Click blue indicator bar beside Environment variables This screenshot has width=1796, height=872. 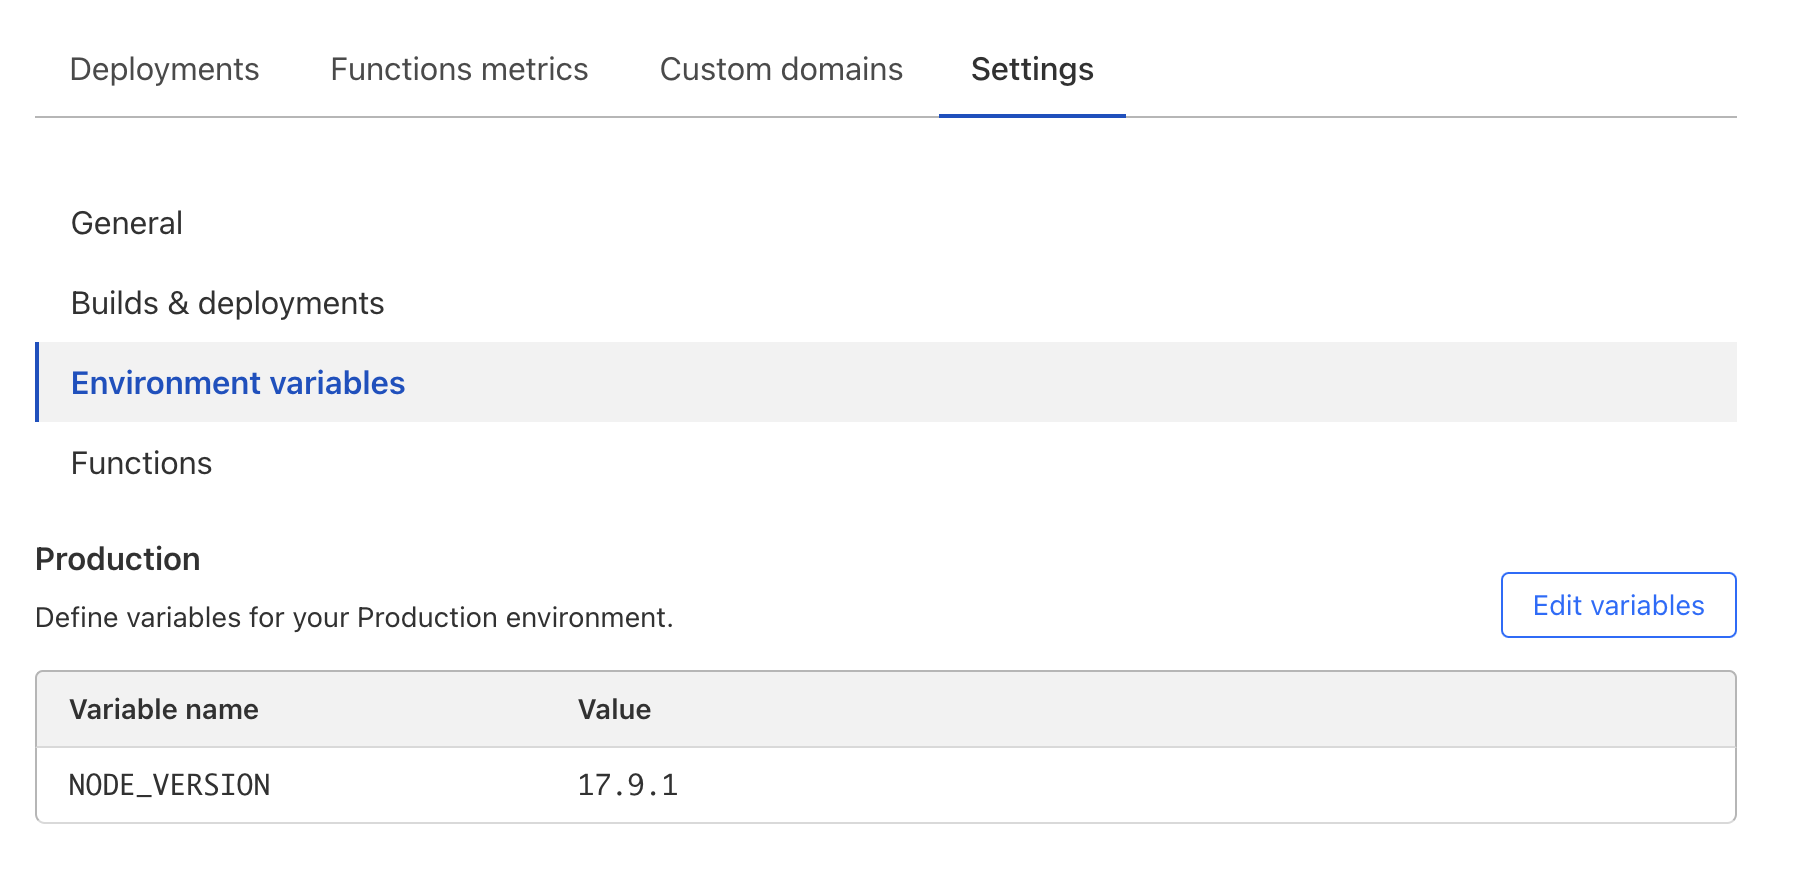coord(37,382)
